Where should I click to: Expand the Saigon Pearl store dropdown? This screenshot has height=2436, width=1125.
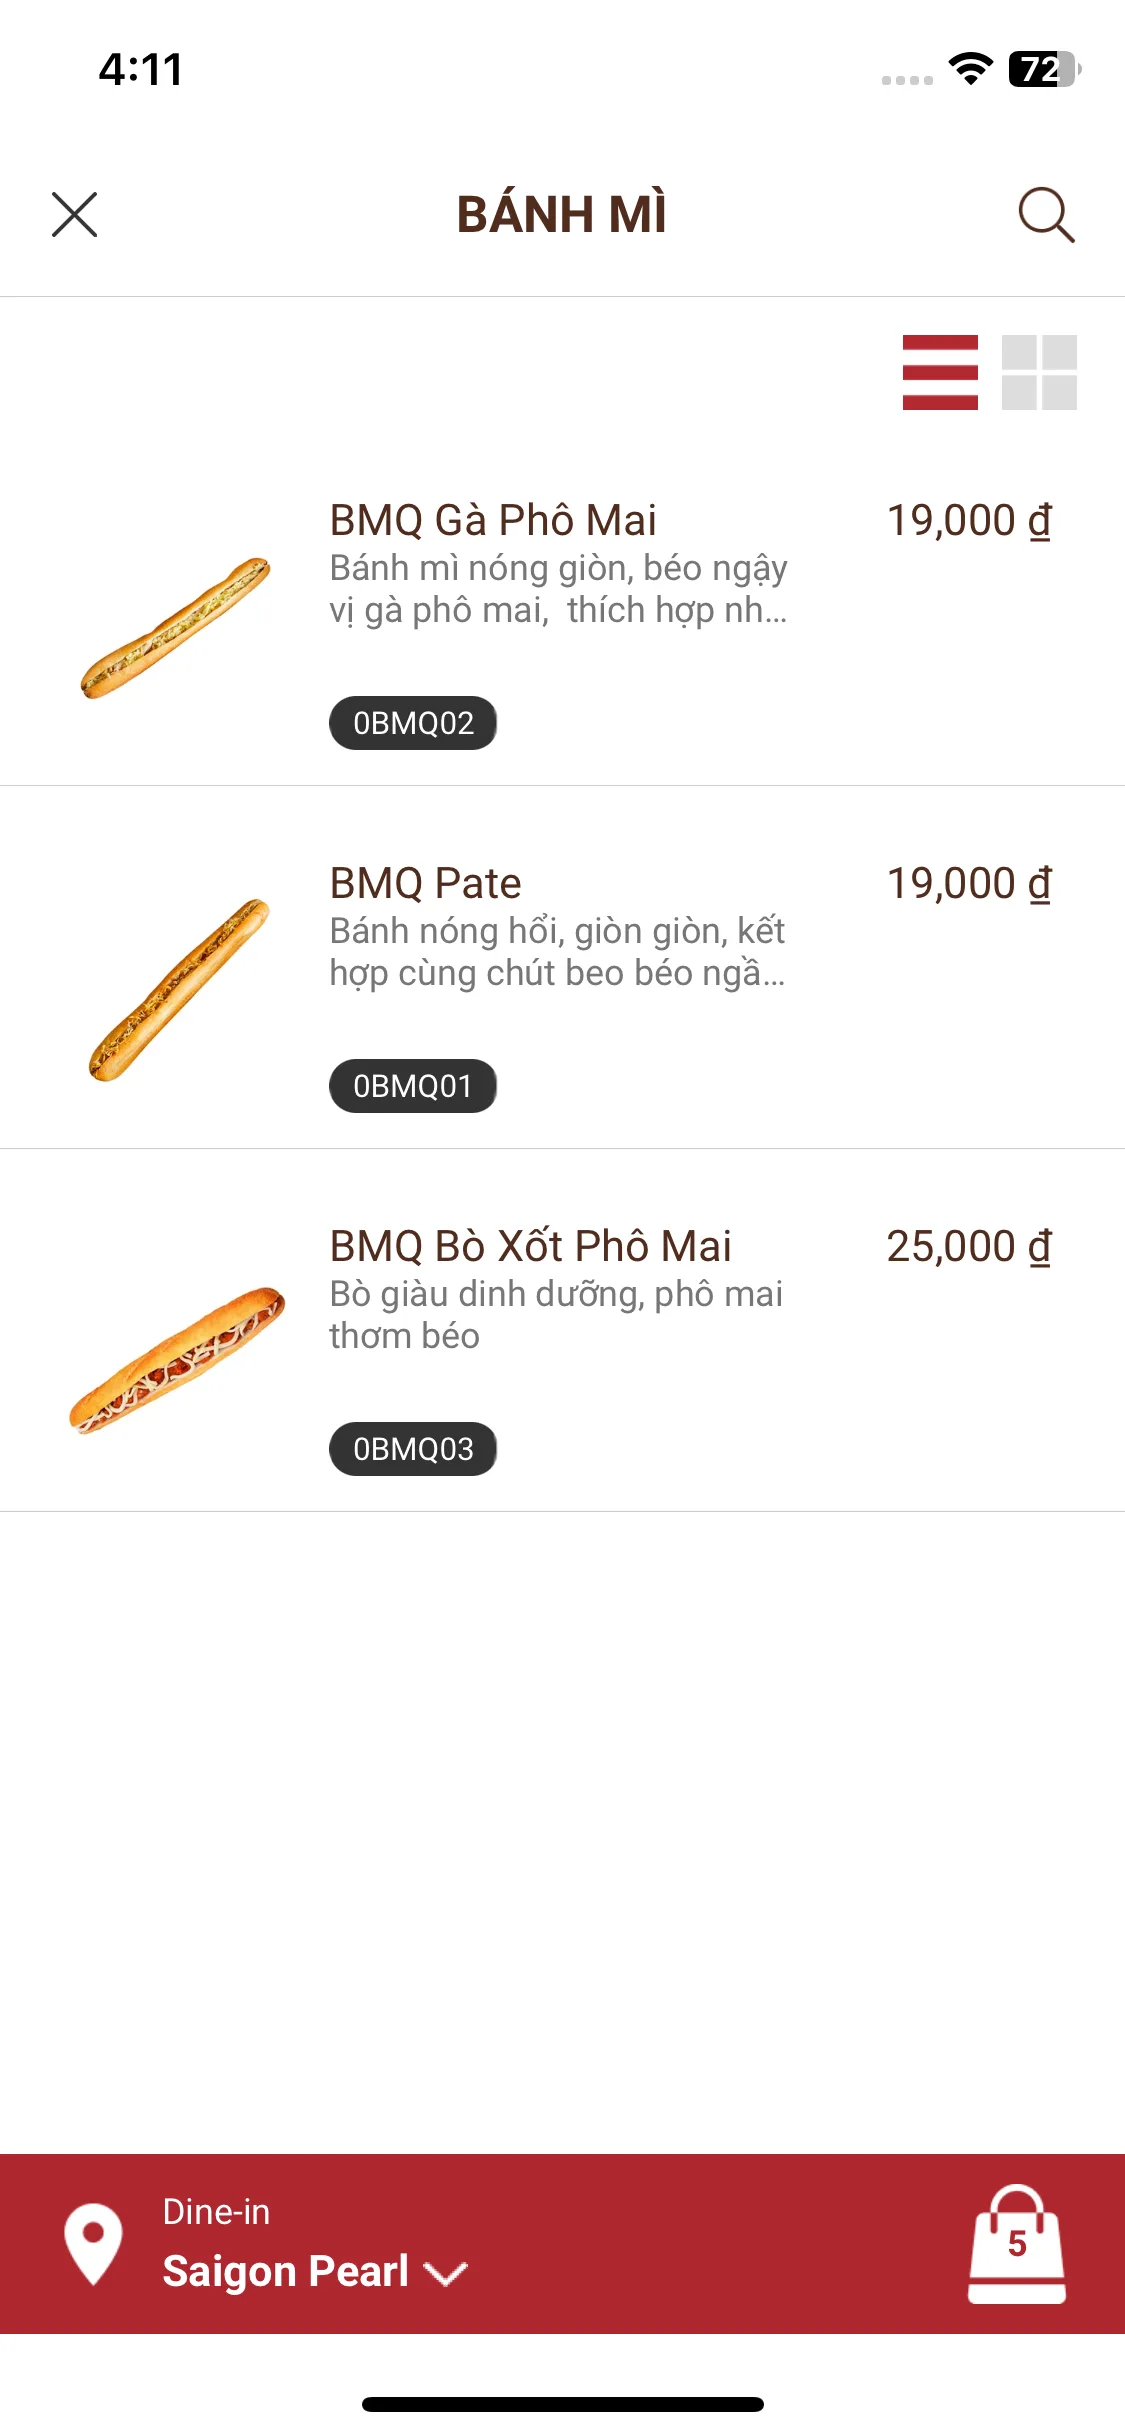pos(285,2271)
